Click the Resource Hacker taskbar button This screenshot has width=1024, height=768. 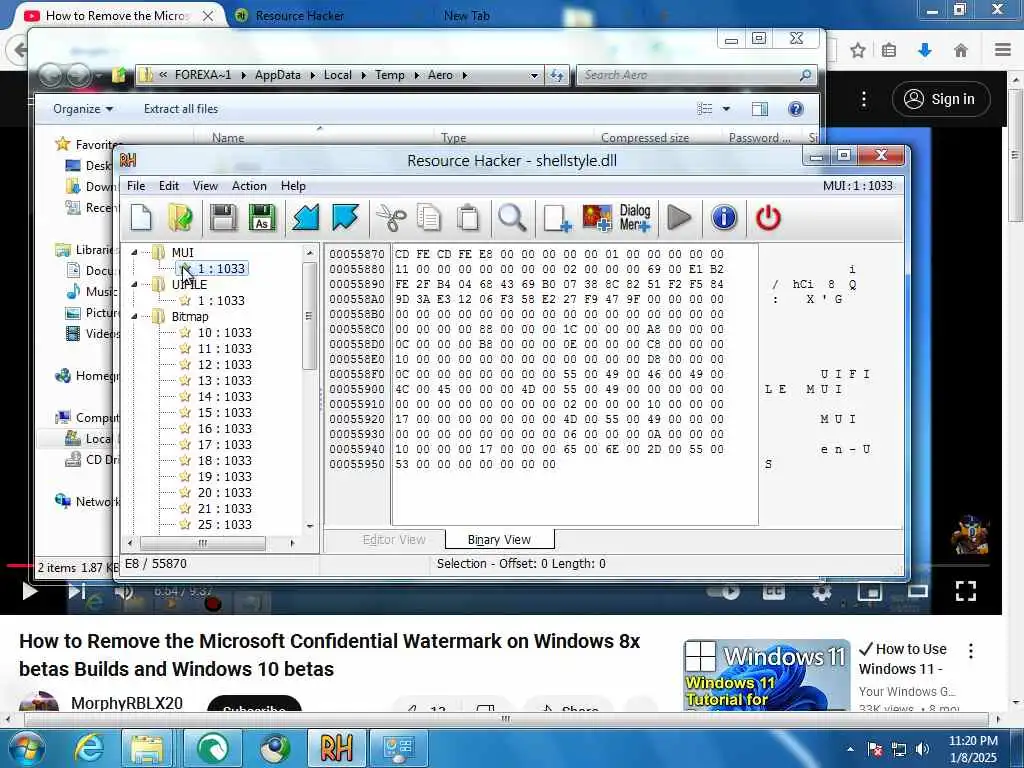pos(336,748)
